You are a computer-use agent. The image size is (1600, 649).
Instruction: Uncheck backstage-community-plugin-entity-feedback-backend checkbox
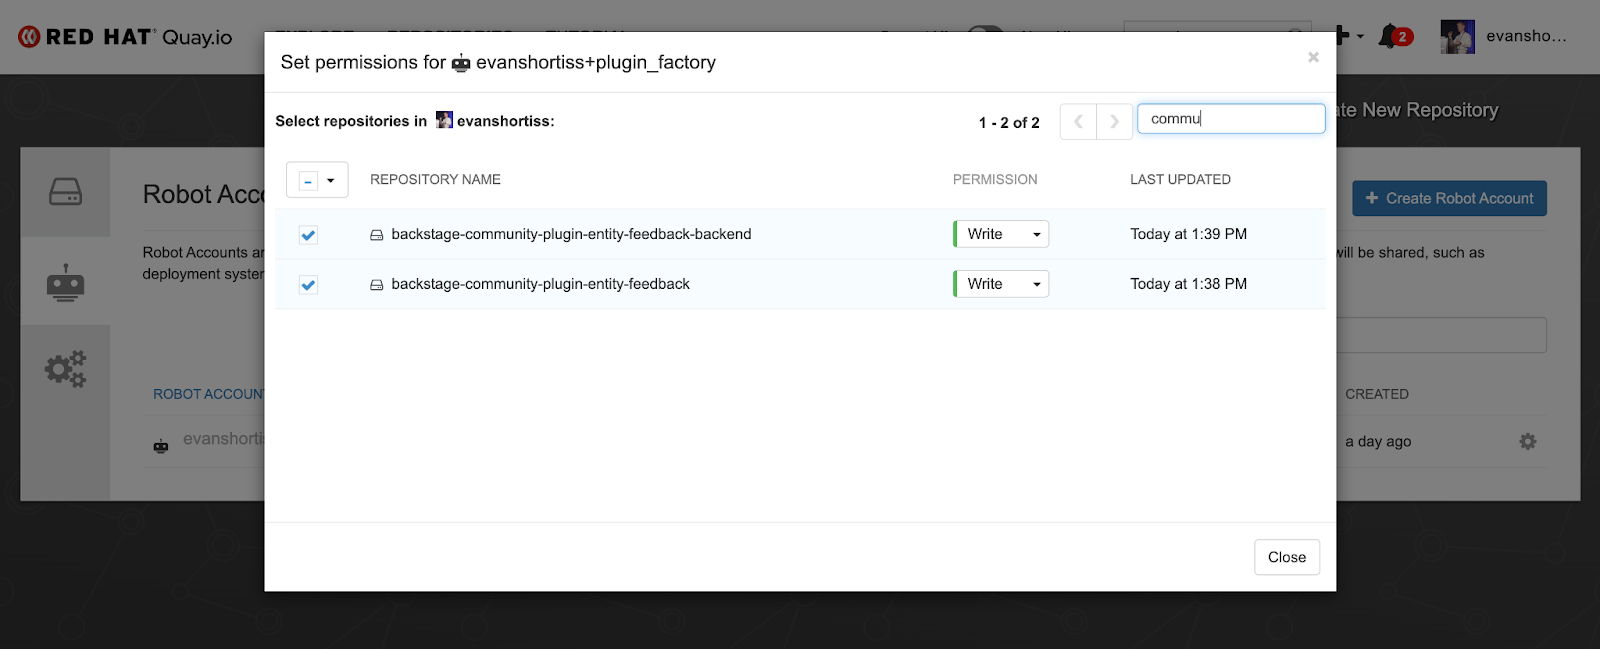pyautogui.click(x=308, y=235)
